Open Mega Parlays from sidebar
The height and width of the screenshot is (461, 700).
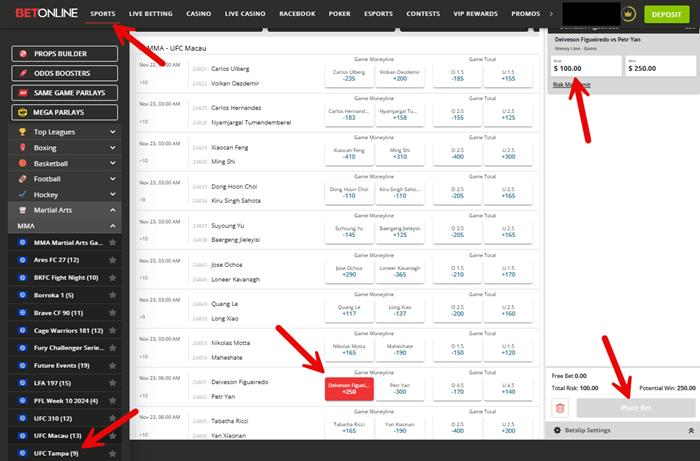pos(65,112)
